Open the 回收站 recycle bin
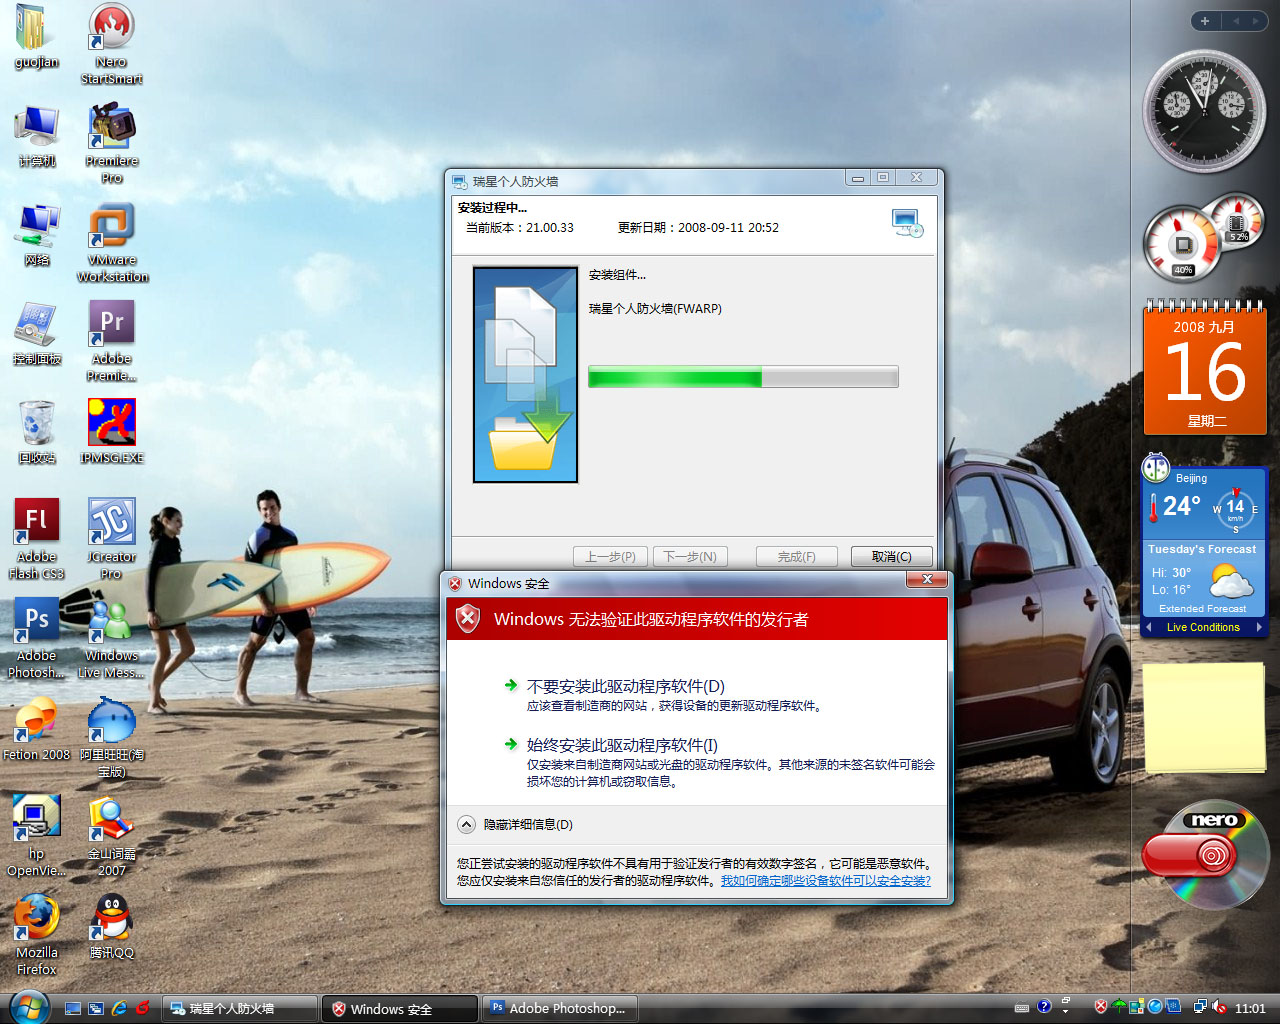This screenshot has width=1280, height=1024. pos(37,432)
